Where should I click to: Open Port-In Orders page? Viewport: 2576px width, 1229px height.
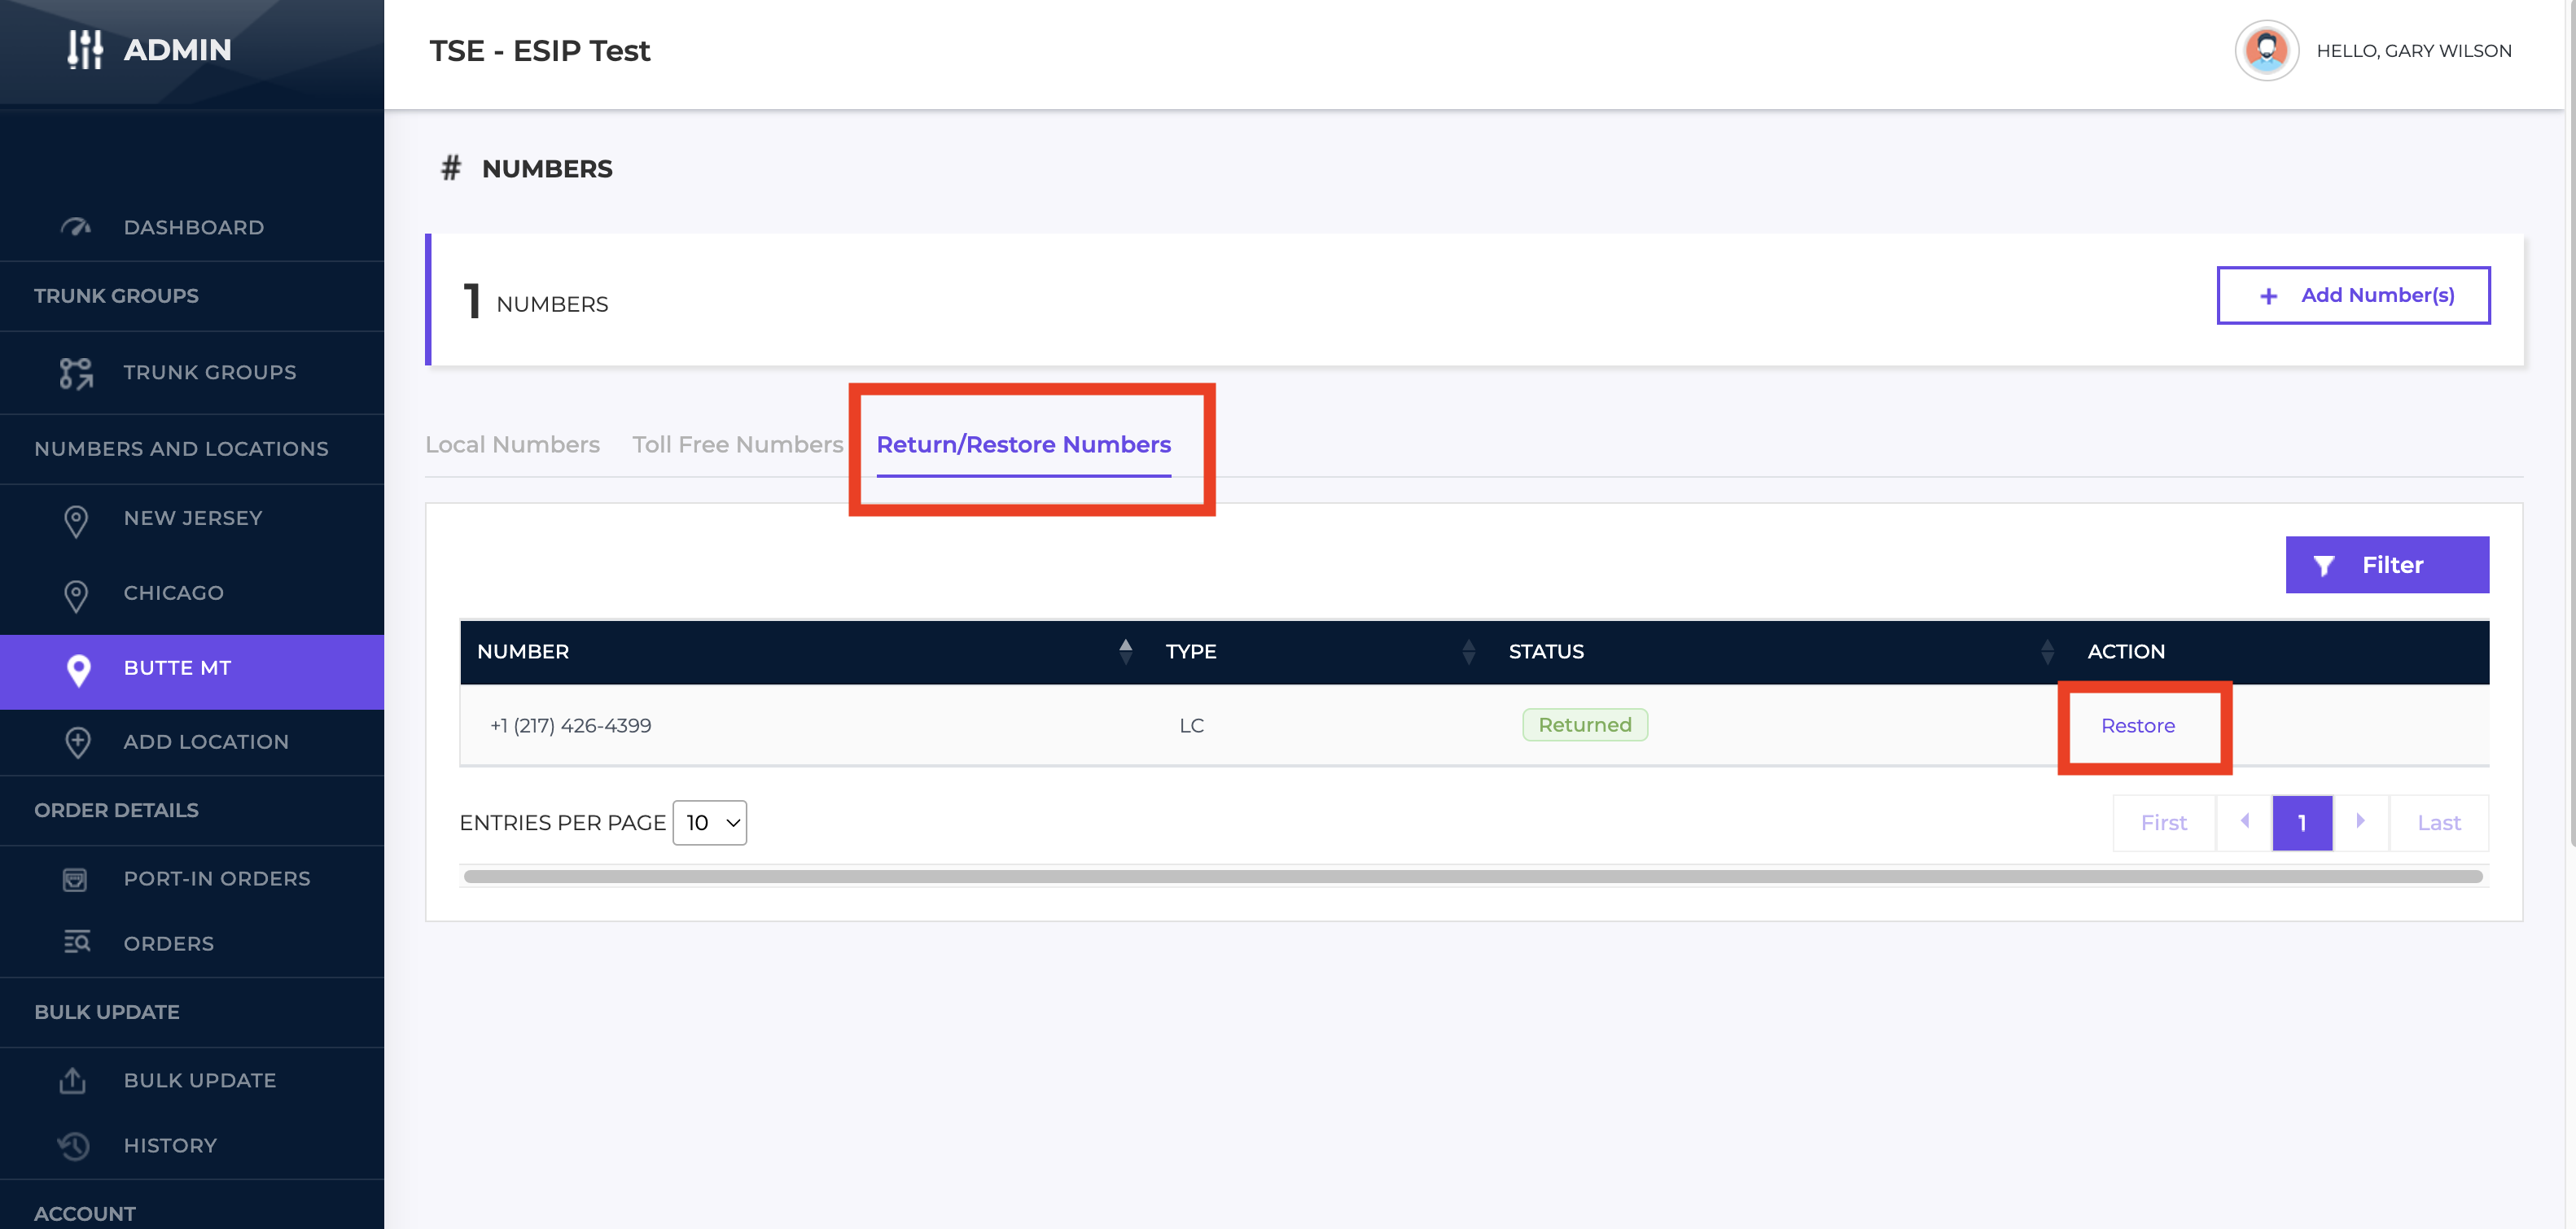pyautogui.click(x=192, y=879)
